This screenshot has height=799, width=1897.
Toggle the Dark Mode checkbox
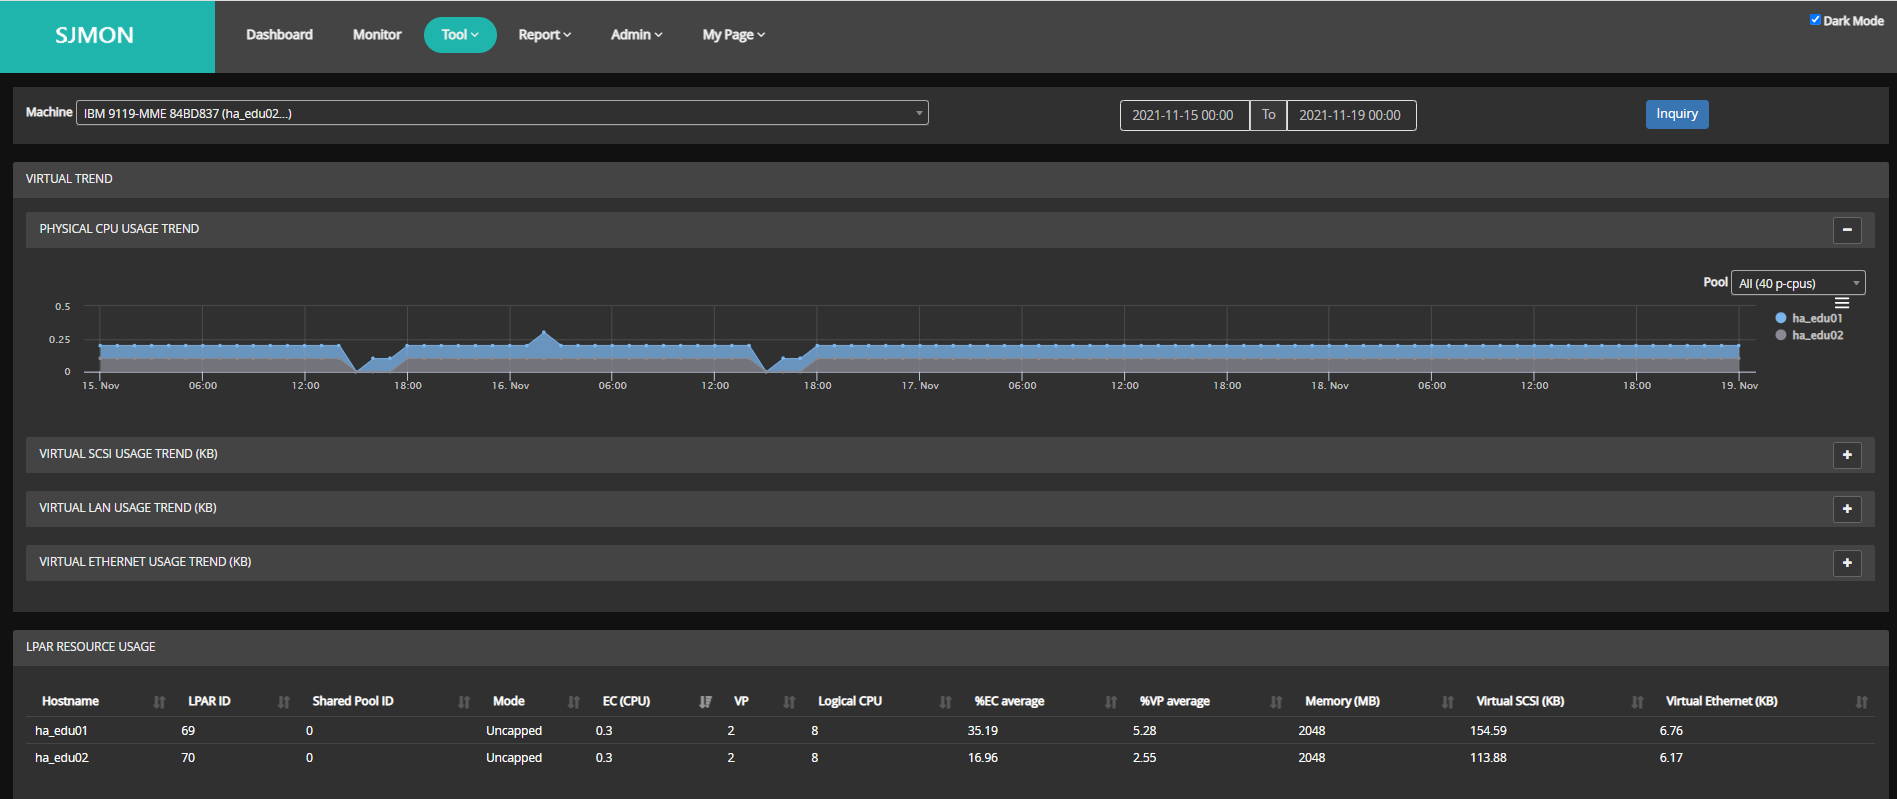click(x=1815, y=20)
